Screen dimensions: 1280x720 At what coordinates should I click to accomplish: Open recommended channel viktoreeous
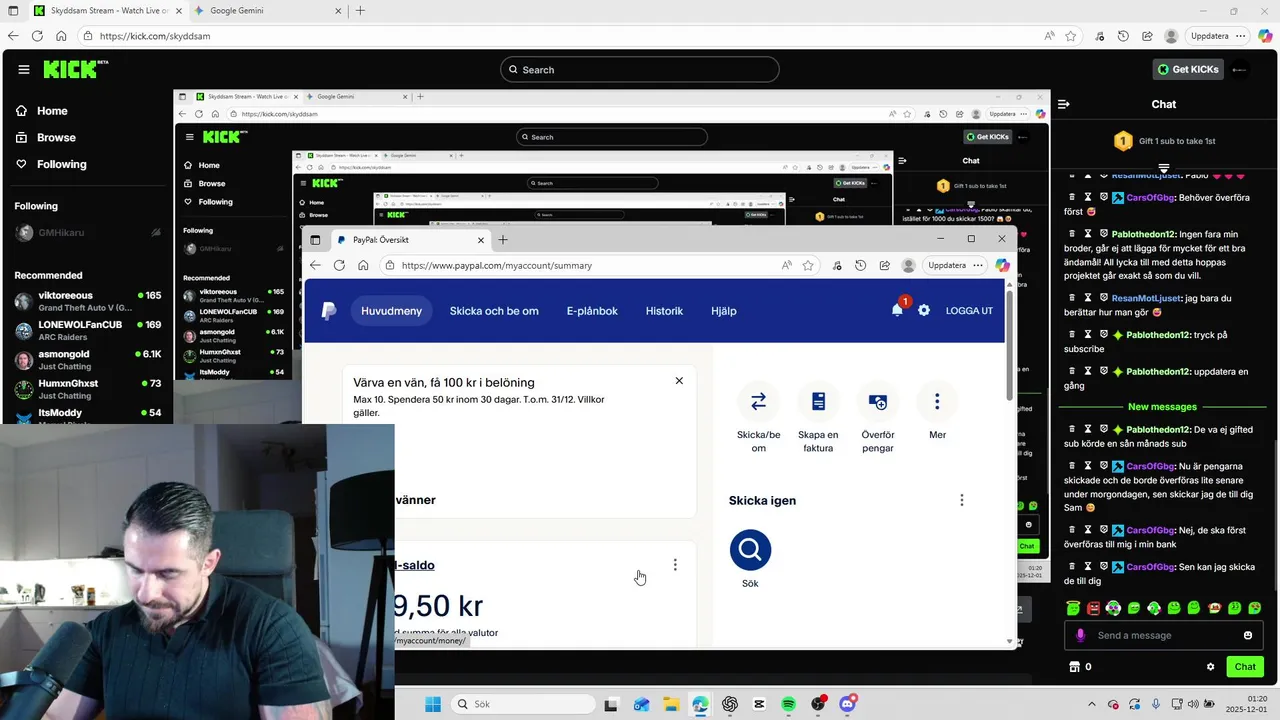point(88,301)
